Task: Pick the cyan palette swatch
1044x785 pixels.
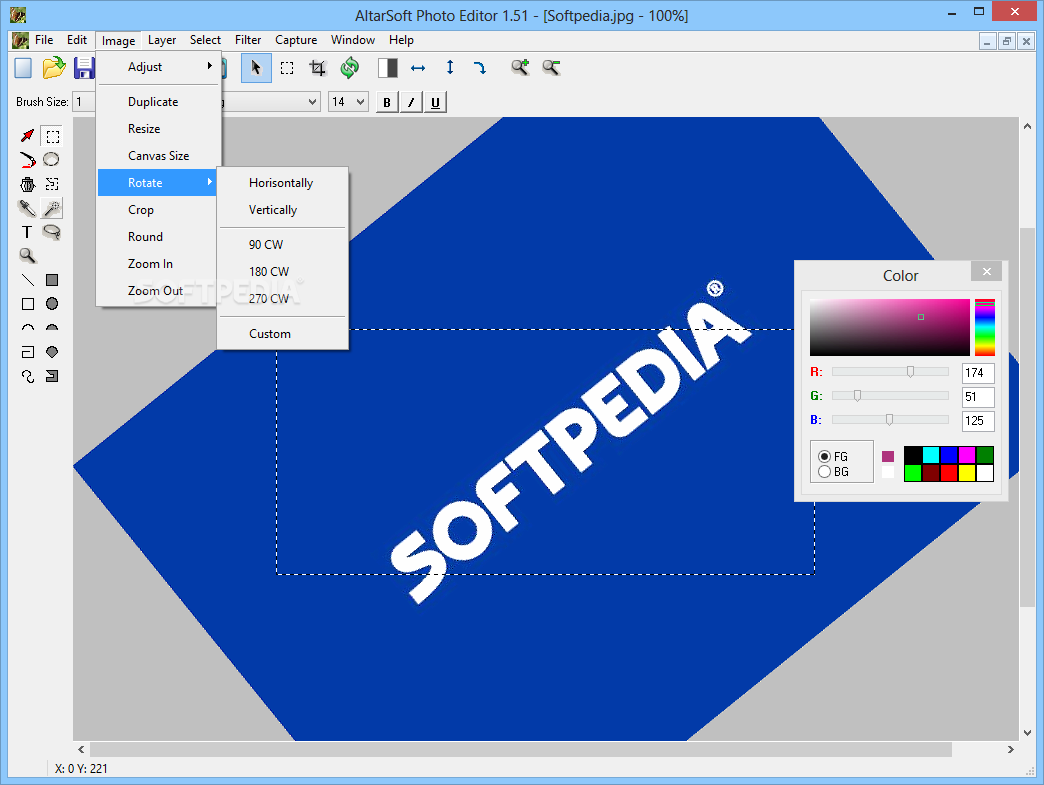Action: point(931,455)
